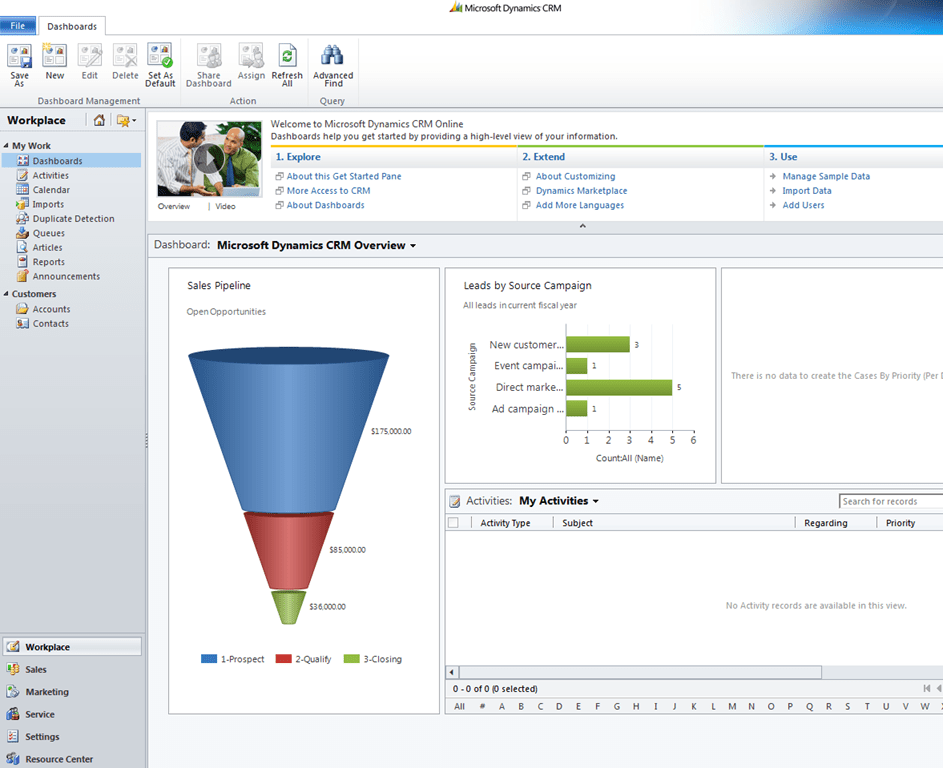This screenshot has width=943, height=768.
Task: Open the dashboard selector dropdown arrow
Action: click(x=413, y=246)
